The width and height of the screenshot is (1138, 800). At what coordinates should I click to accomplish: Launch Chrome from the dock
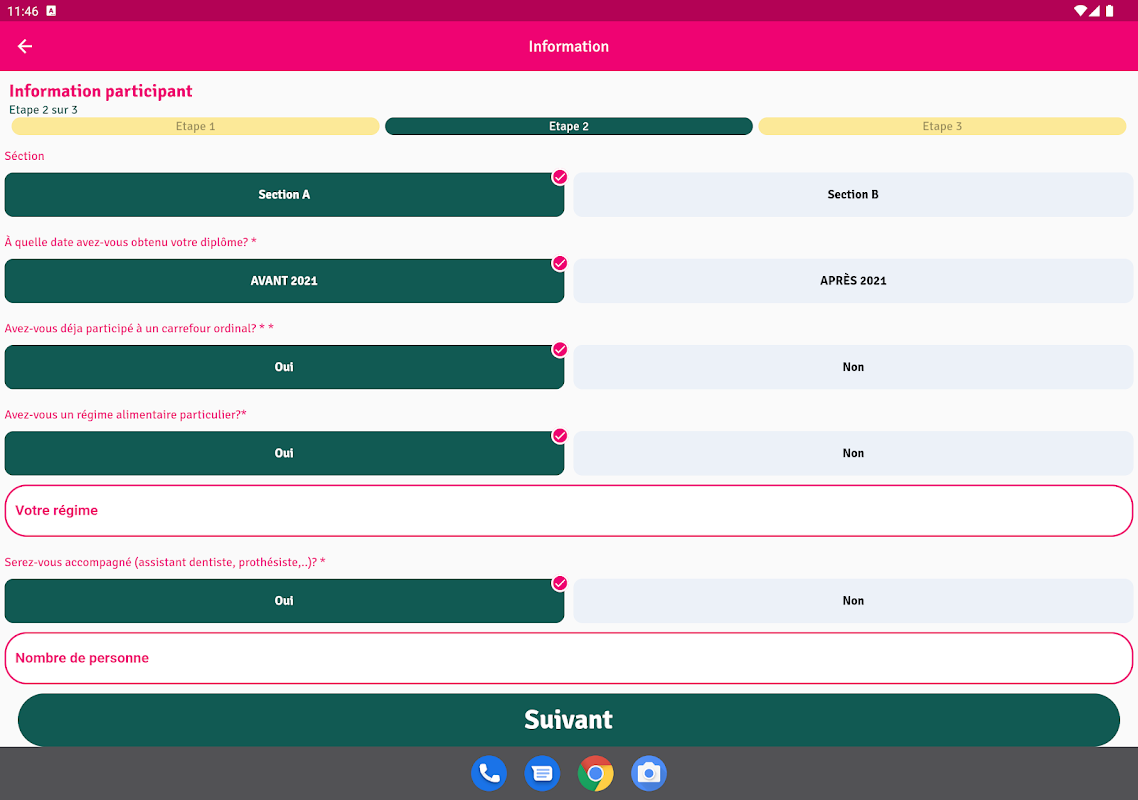pyautogui.click(x=595, y=773)
